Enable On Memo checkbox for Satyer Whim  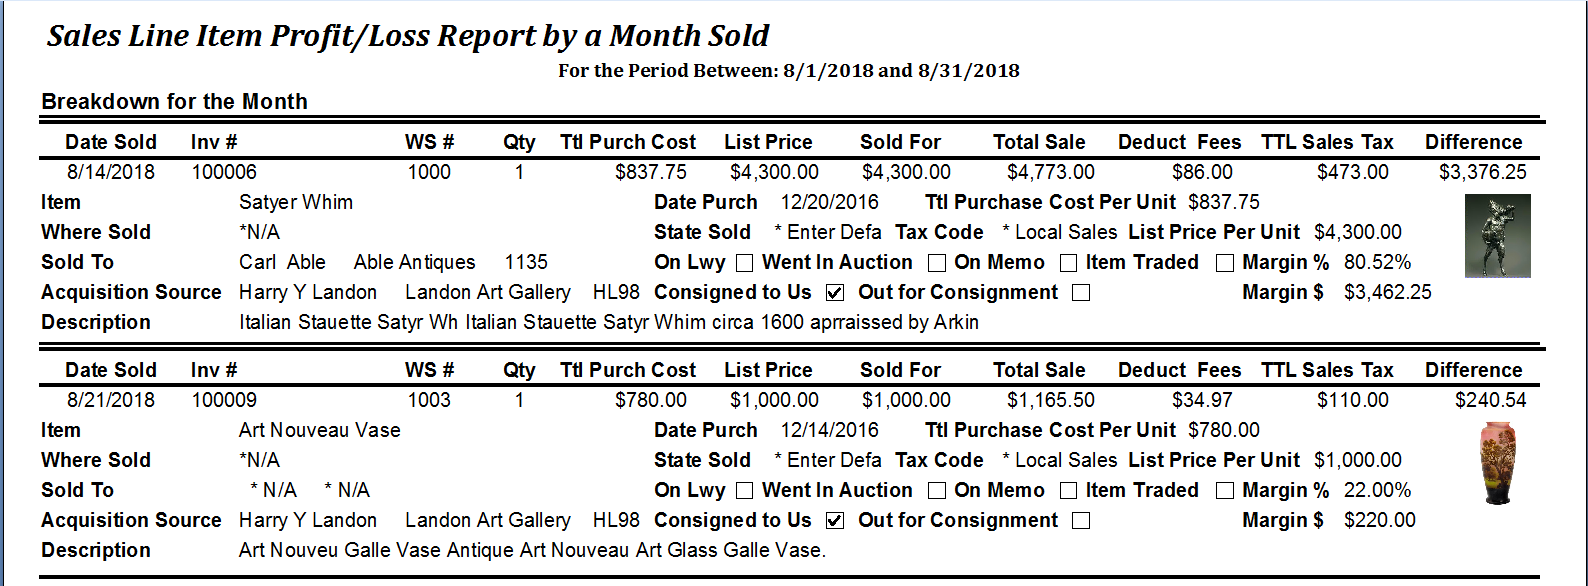coord(1068,263)
